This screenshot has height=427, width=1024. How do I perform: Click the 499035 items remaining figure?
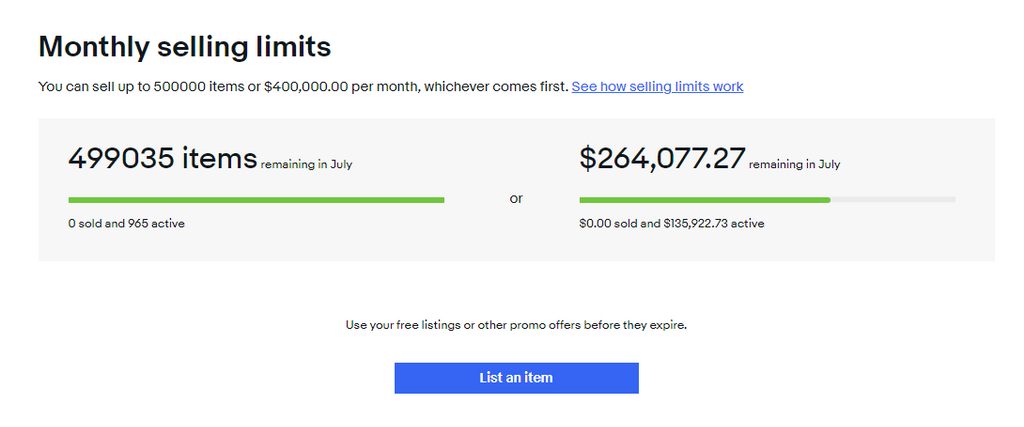click(x=163, y=159)
